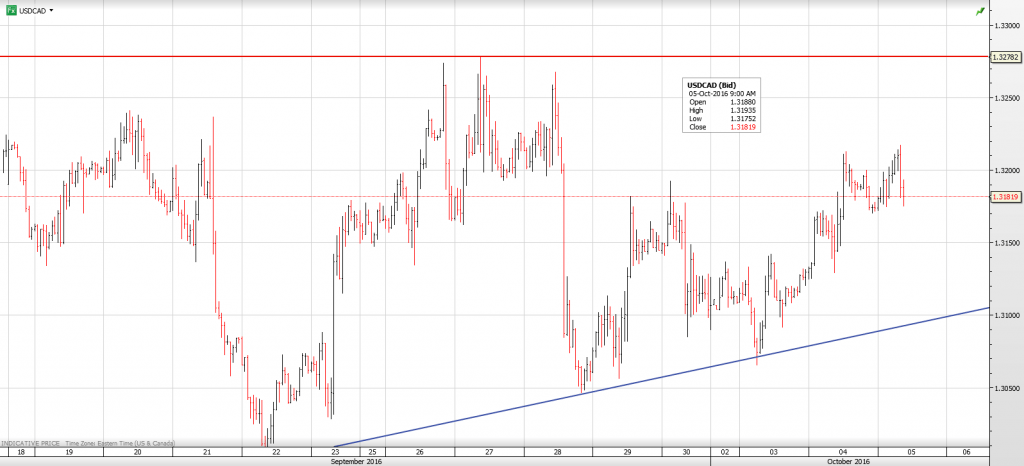Viewport: 1024px width, 466px height.
Task: Click the 1.33000 price axis label
Action: pyautogui.click(x=1006, y=25)
